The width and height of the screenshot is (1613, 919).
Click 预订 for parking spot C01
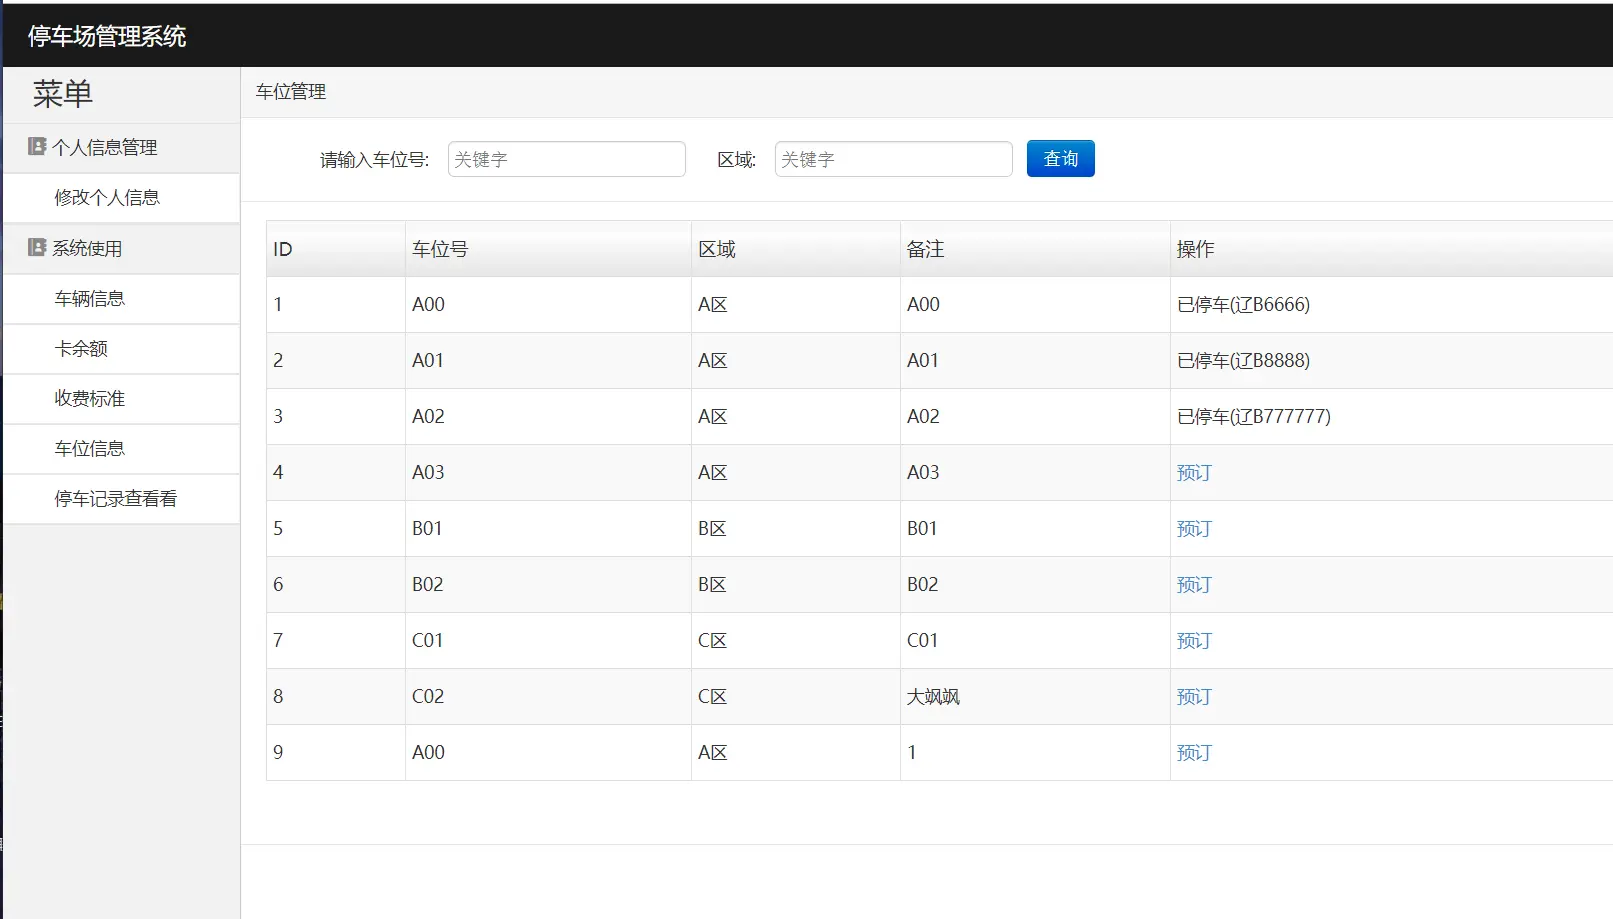[x=1194, y=641]
